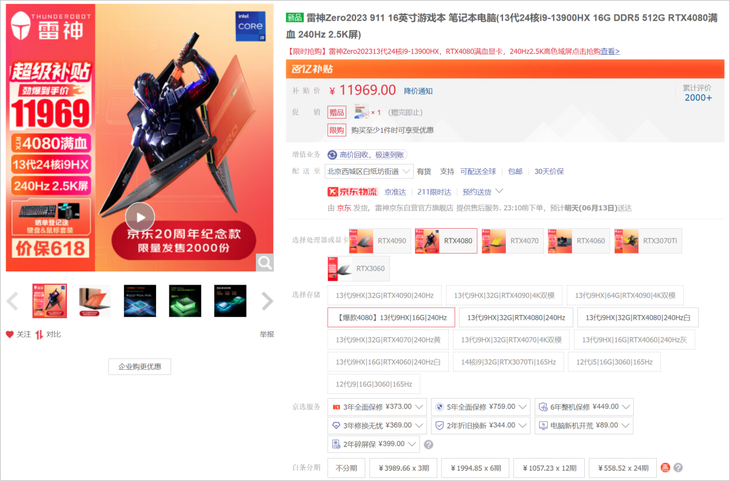Screen dimensions: 730x481
Task: Choose 12代i9|16G|3060|165Hz configuration
Action: [x=374, y=384]
